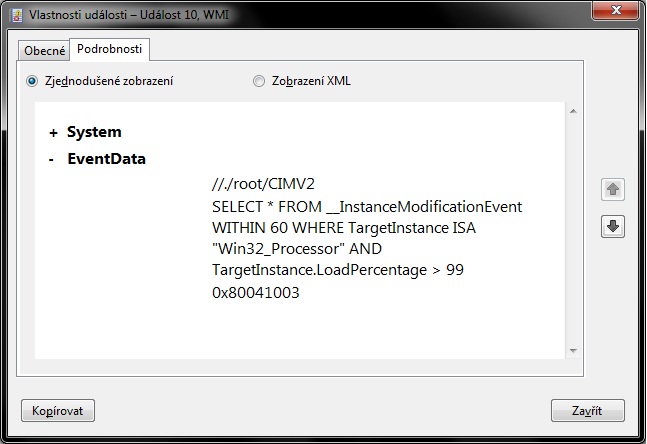
Task: Click the //./root/CIMV2 namespace text
Action: [x=263, y=184]
